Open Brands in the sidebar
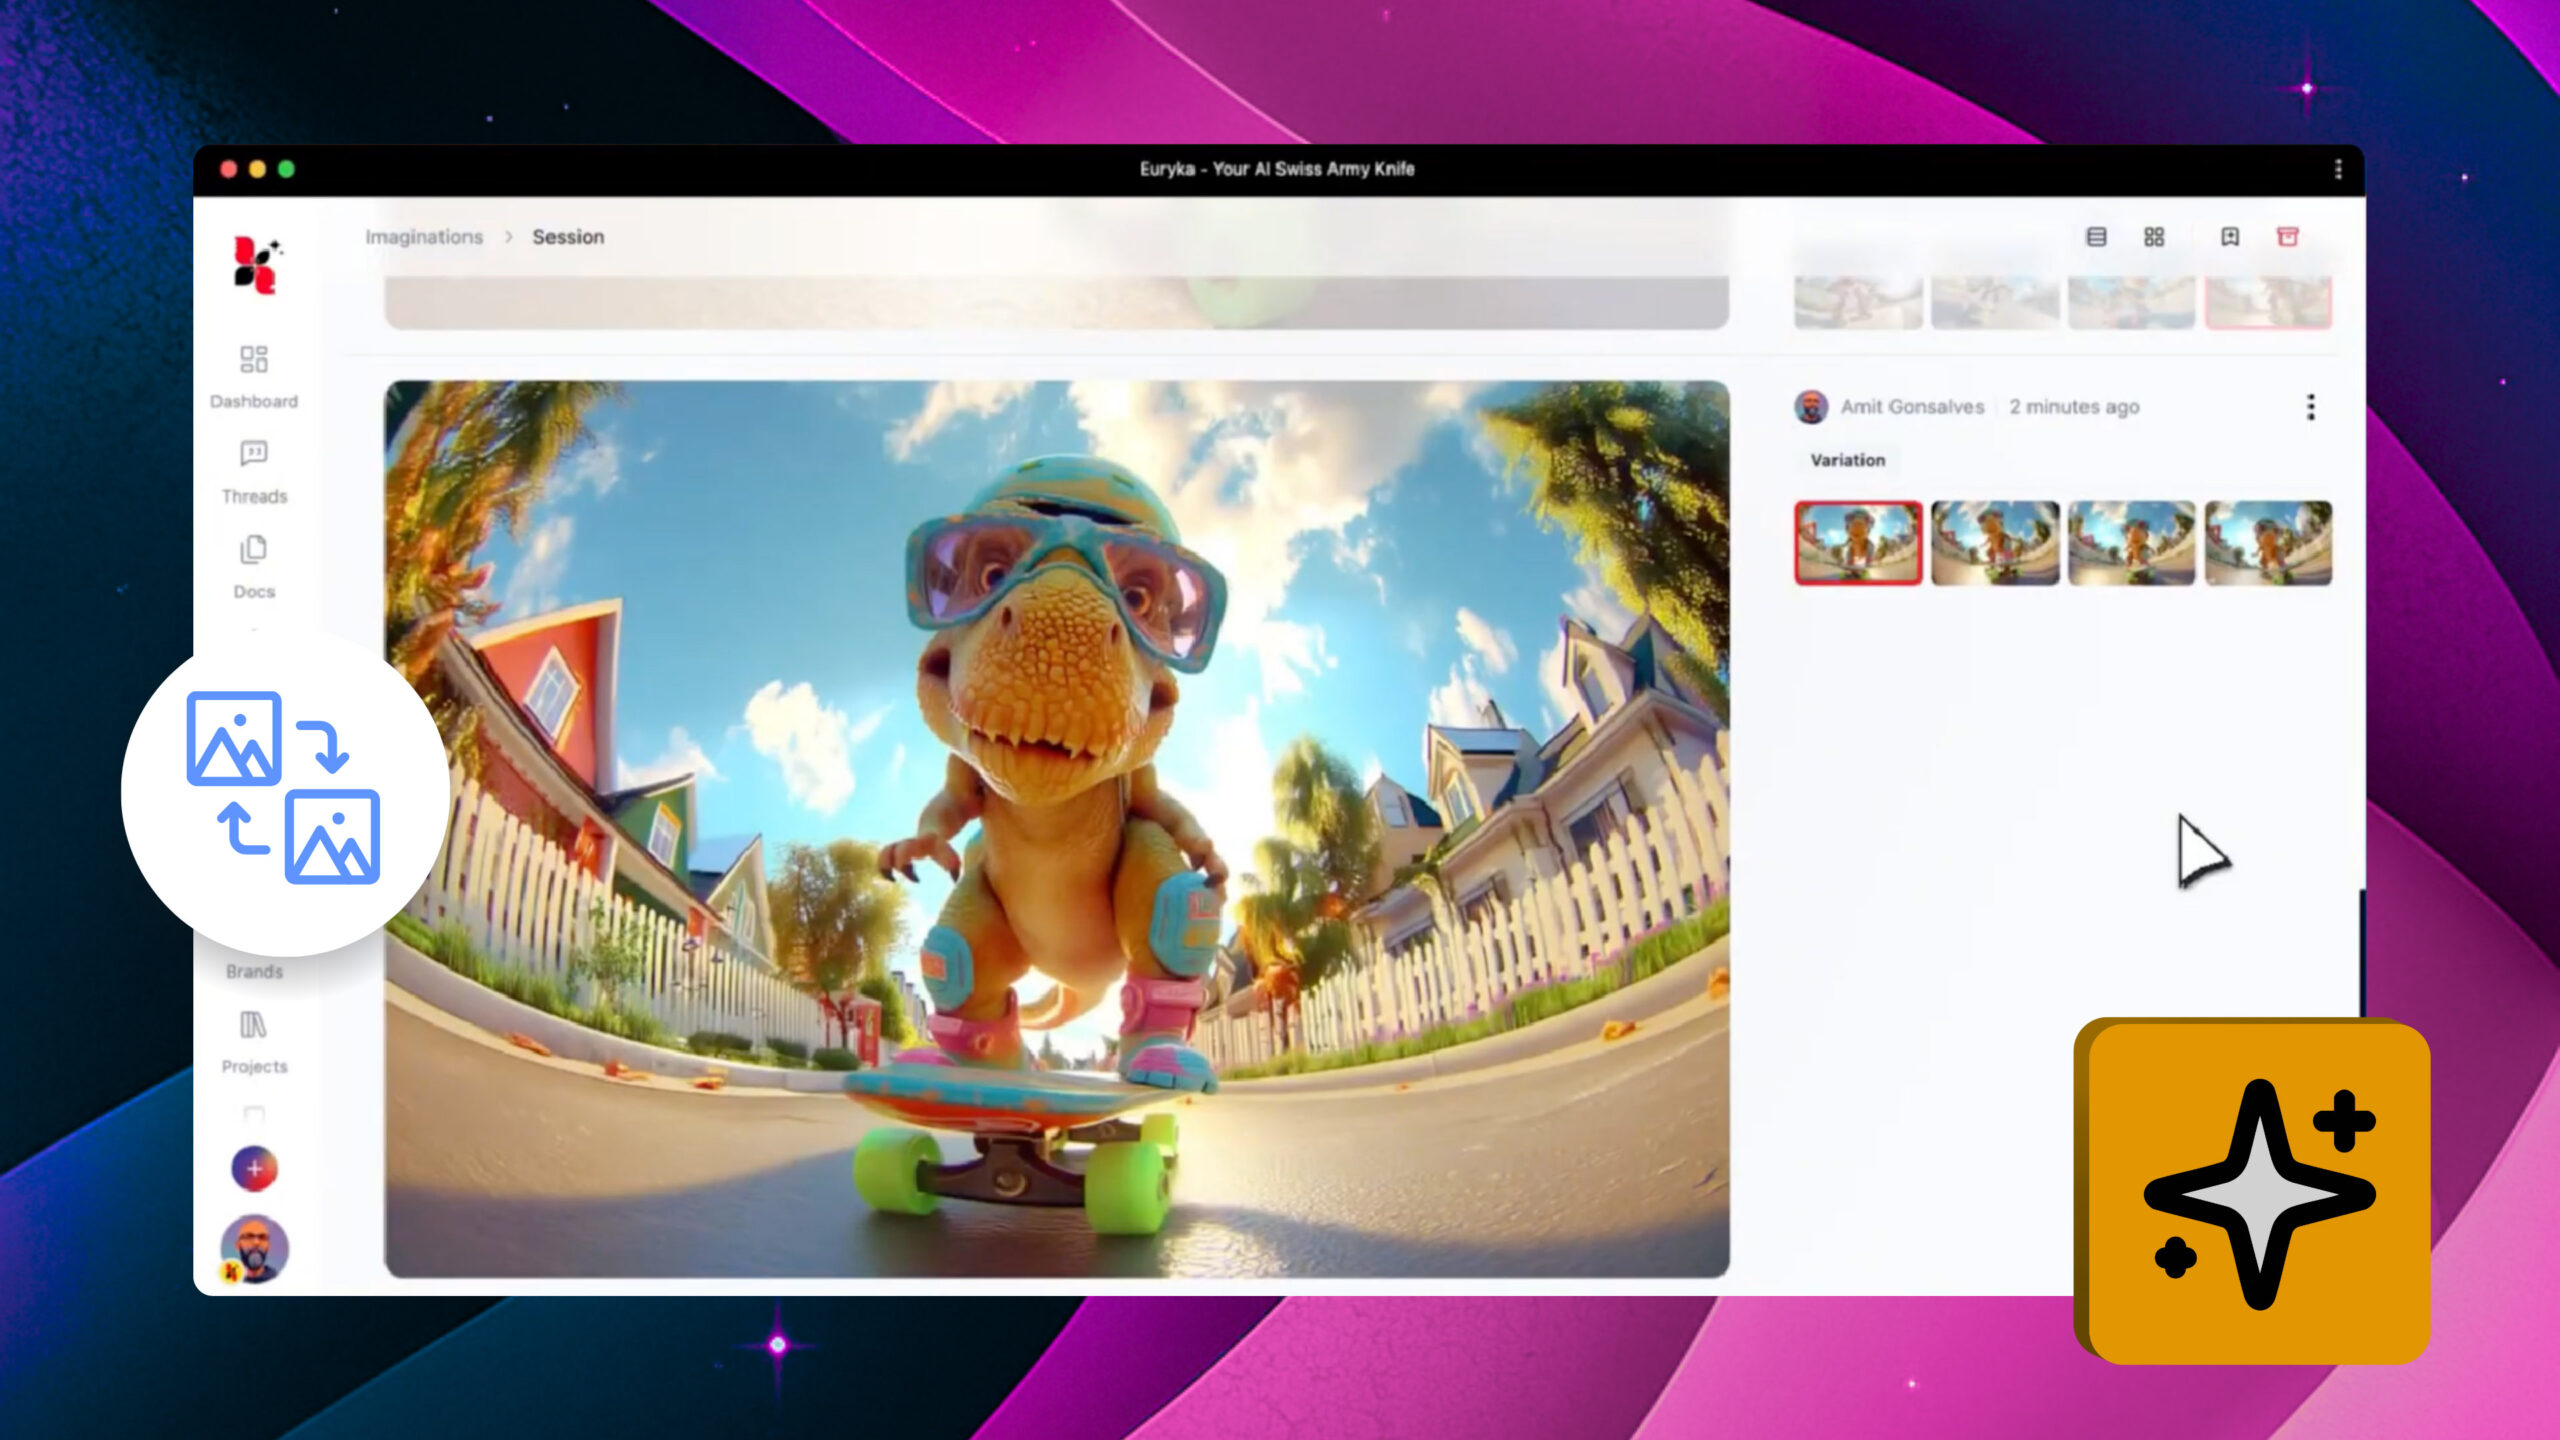 (x=254, y=971)
